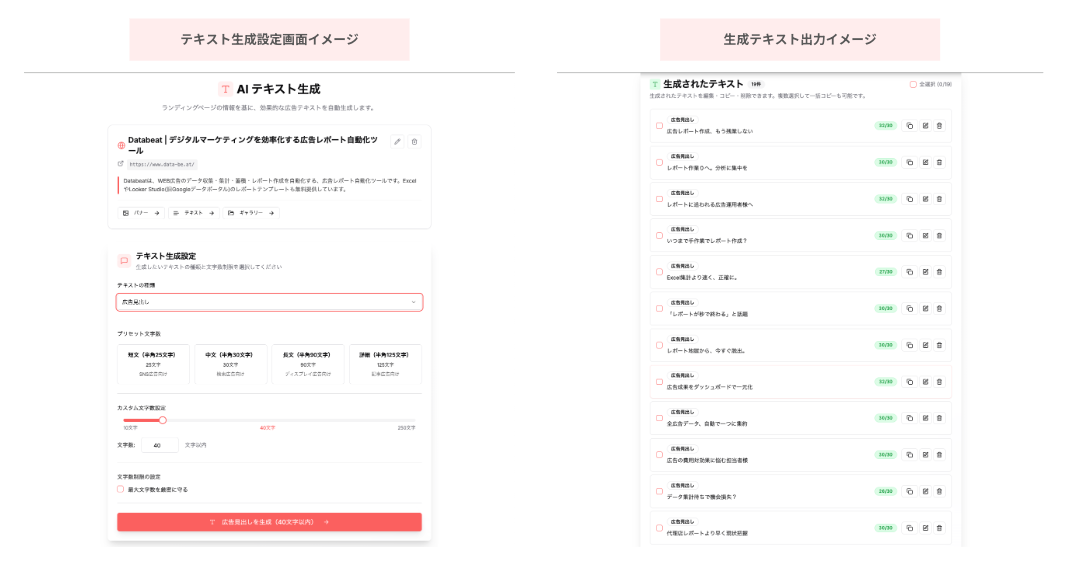This screenshot has height=561, width=1066.
Task: Click the テキスト arrow button
Action: [x=194, y=213]
